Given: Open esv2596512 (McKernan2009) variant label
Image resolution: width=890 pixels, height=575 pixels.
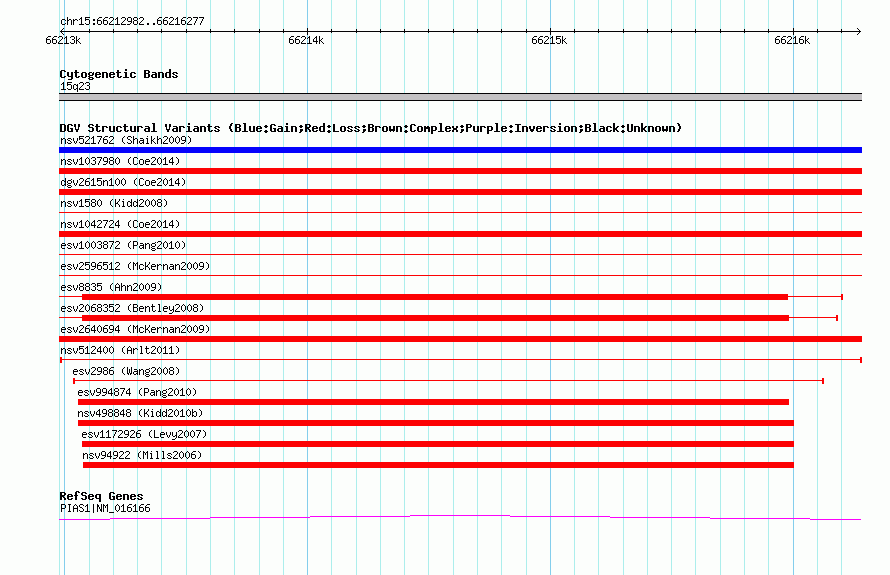Looking at the screenshot, I should [x=135, y=266].
